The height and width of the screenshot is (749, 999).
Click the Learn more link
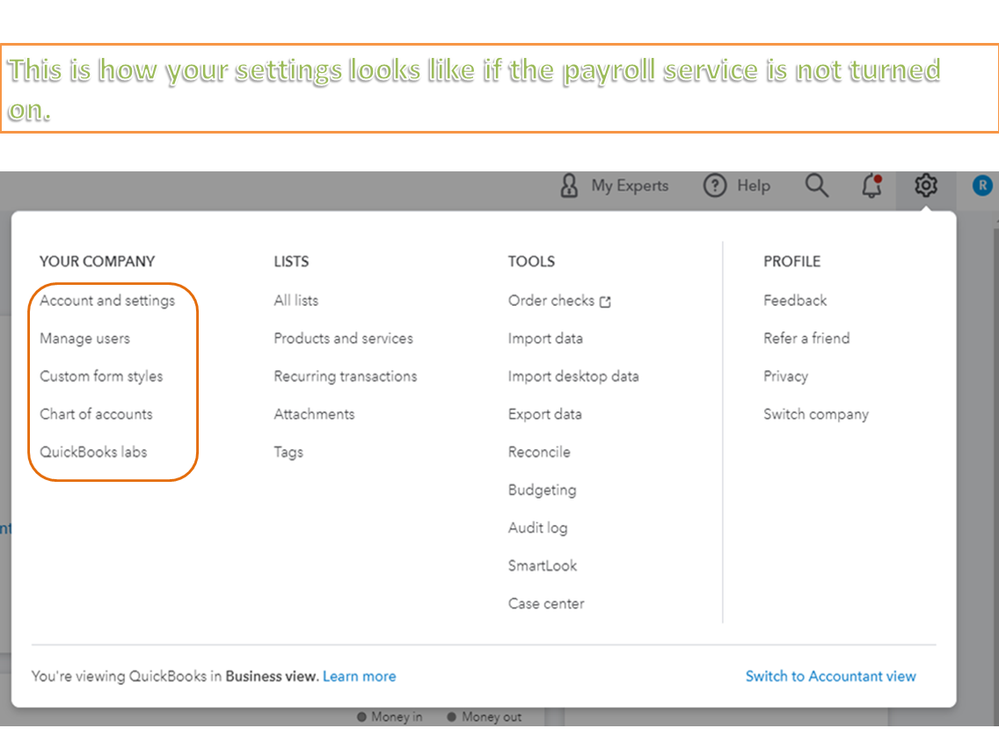pyautogui.click(x=359, y=676)
